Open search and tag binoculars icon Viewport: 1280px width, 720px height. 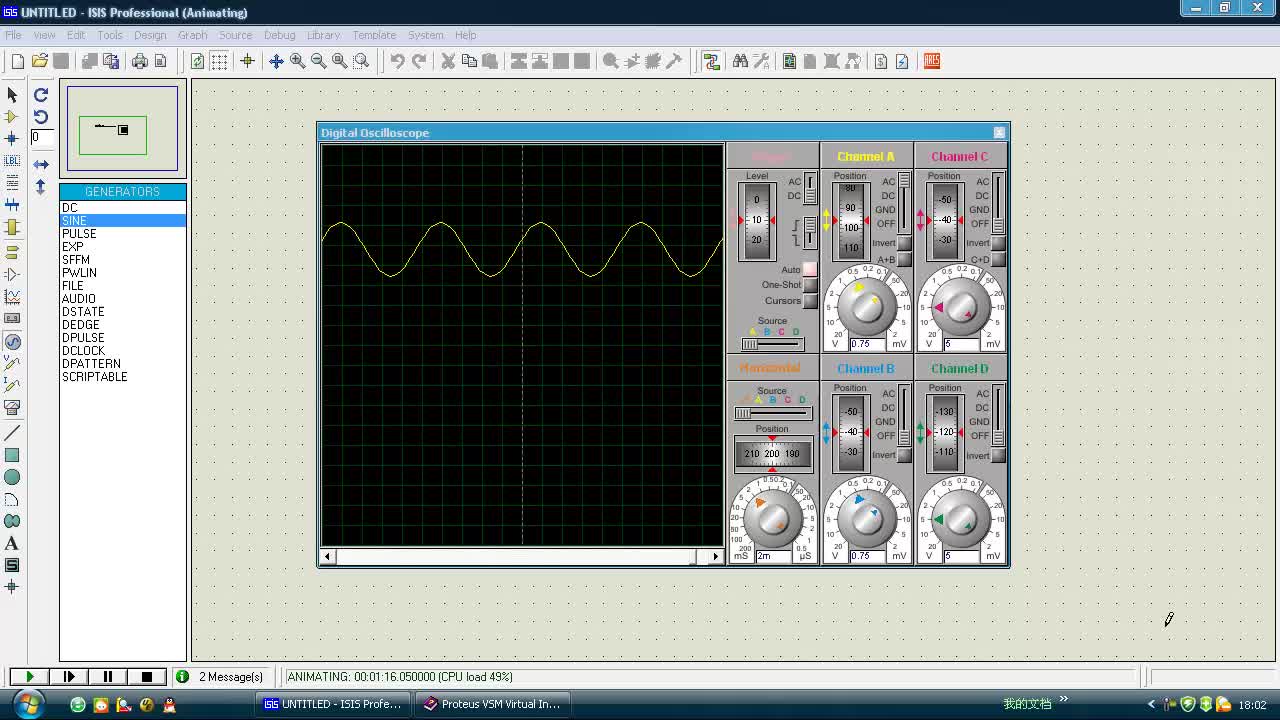coord(740,61)
